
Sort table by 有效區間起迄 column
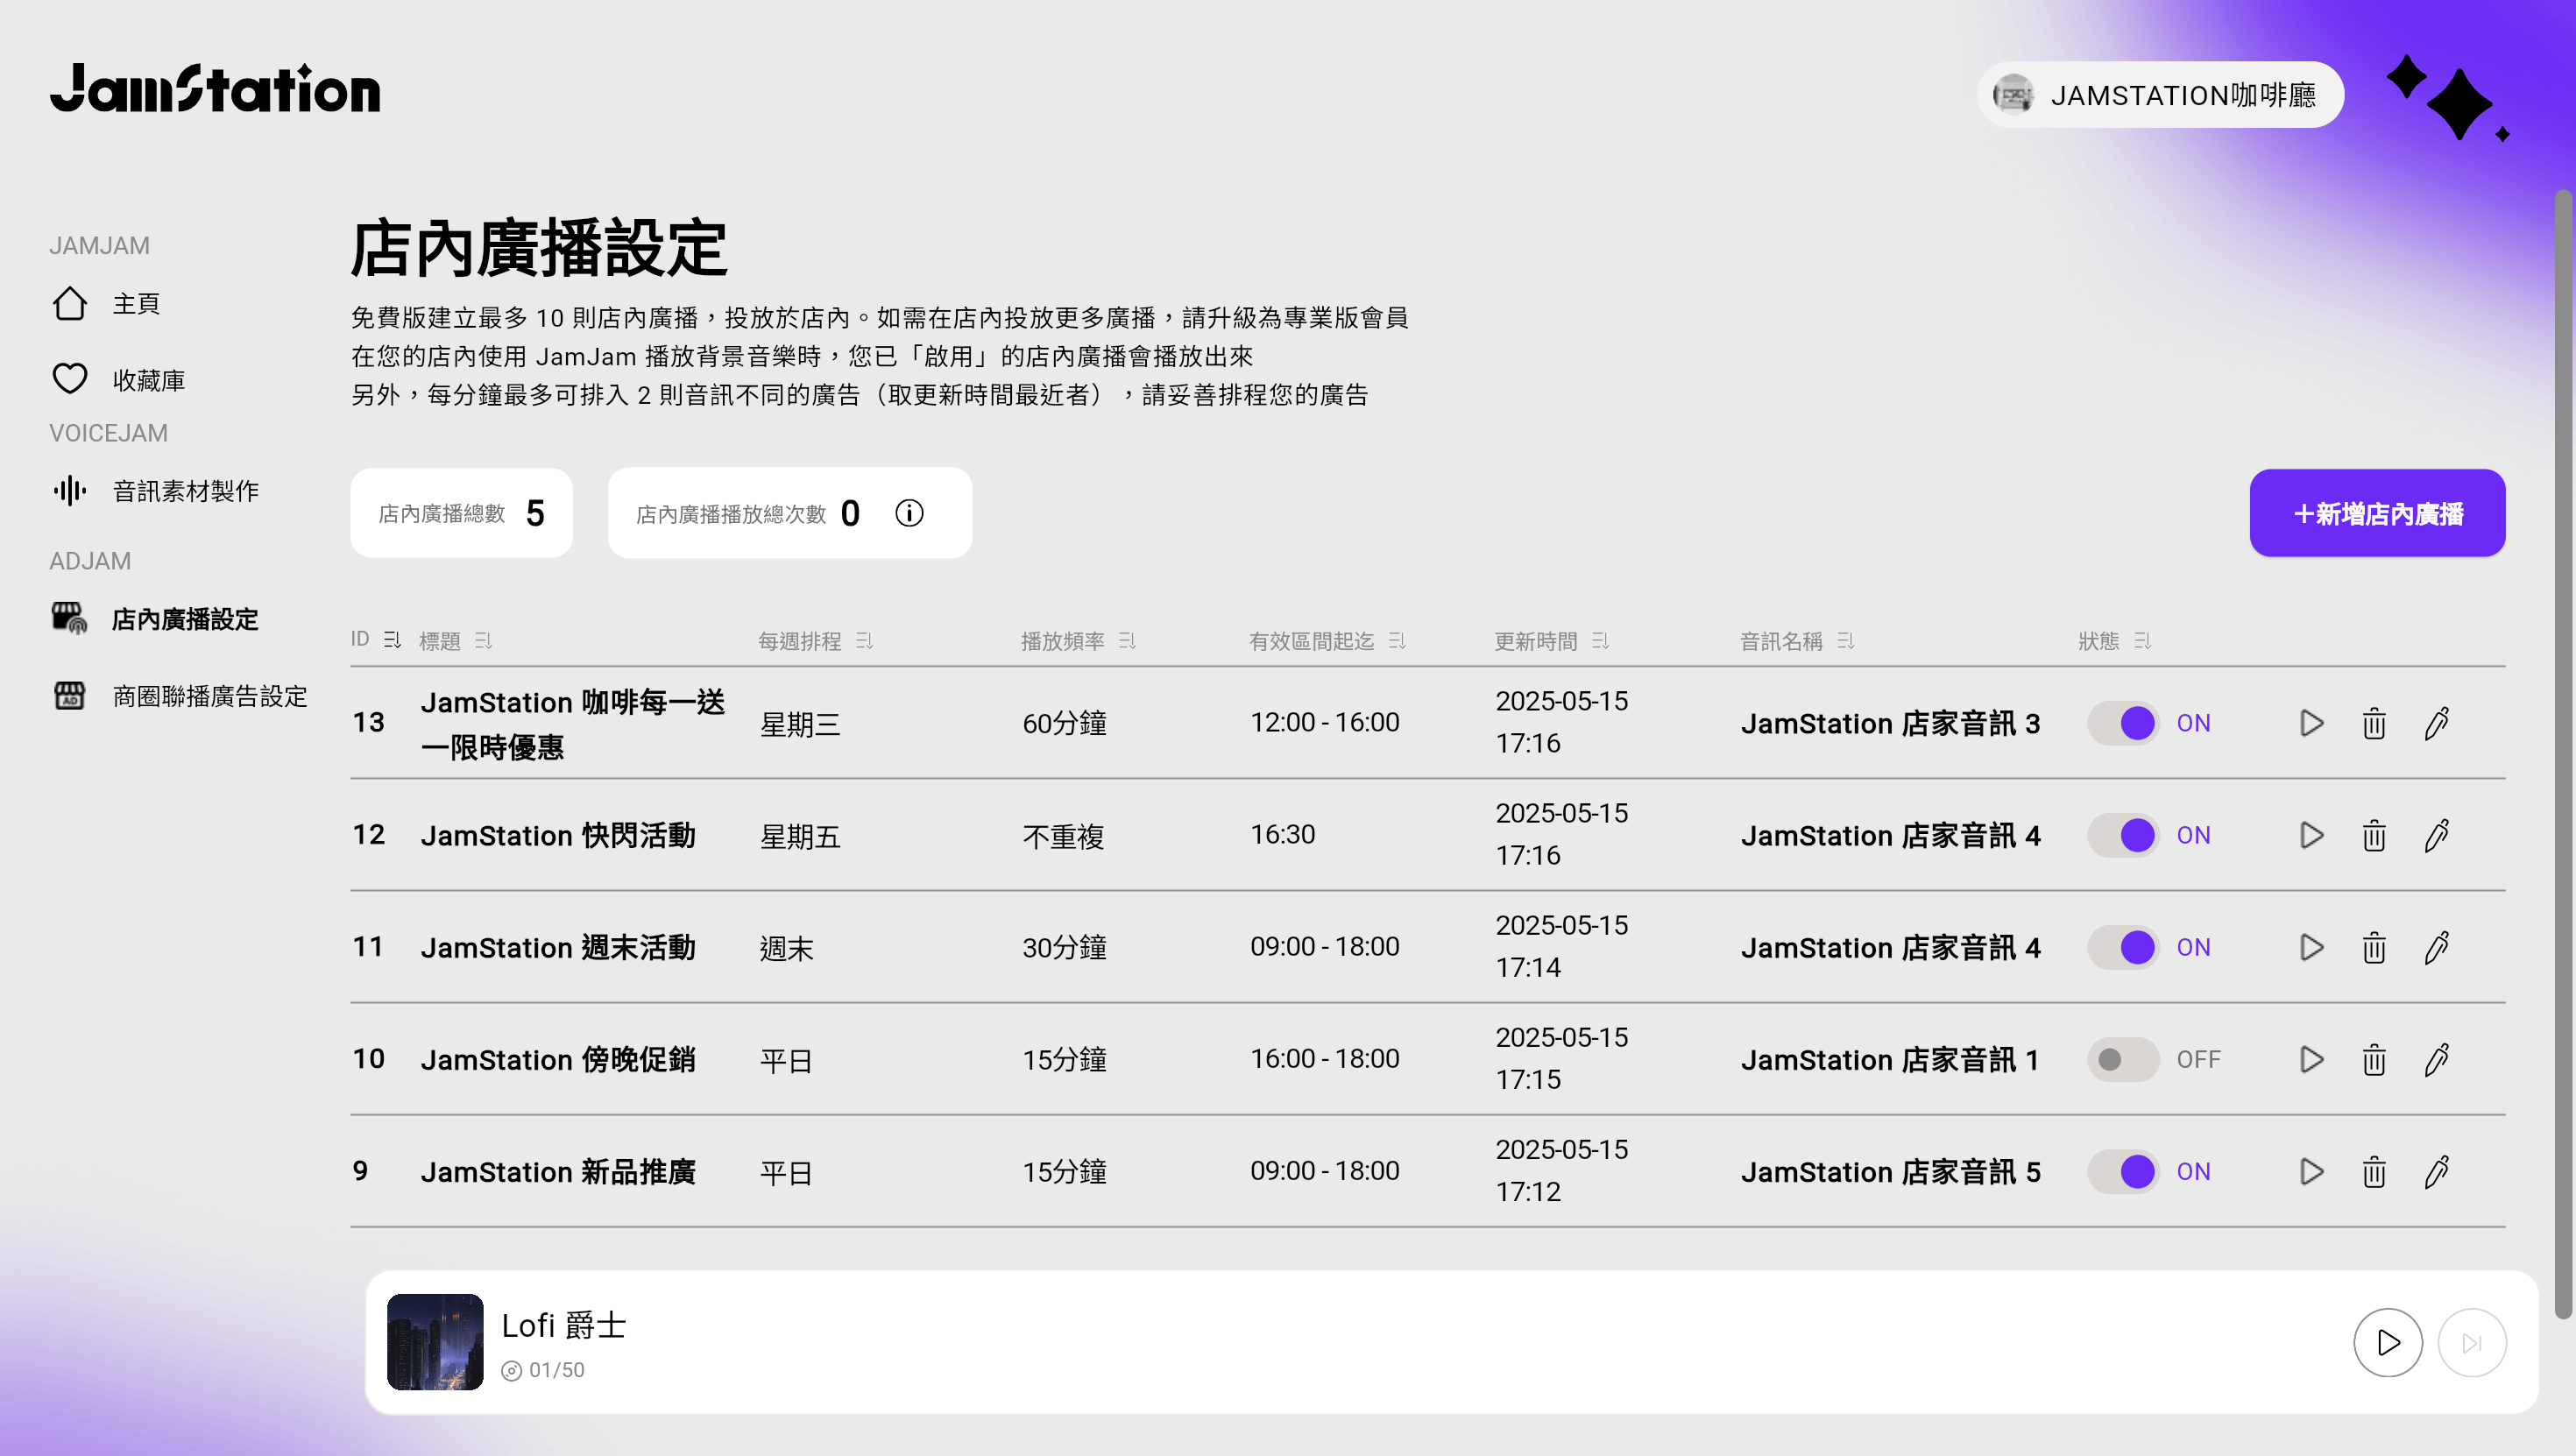click(1398, 640)
